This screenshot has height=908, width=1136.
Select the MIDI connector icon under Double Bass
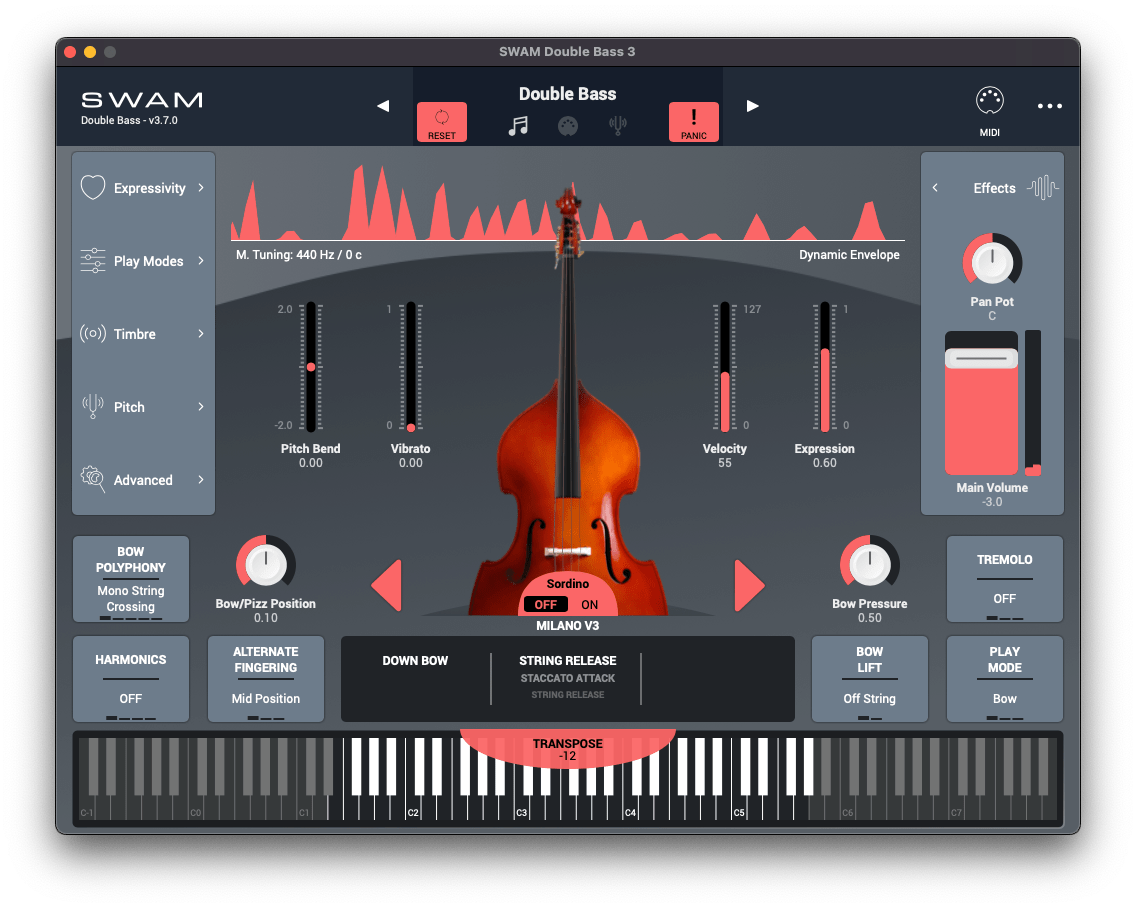[x=568, y=127]
